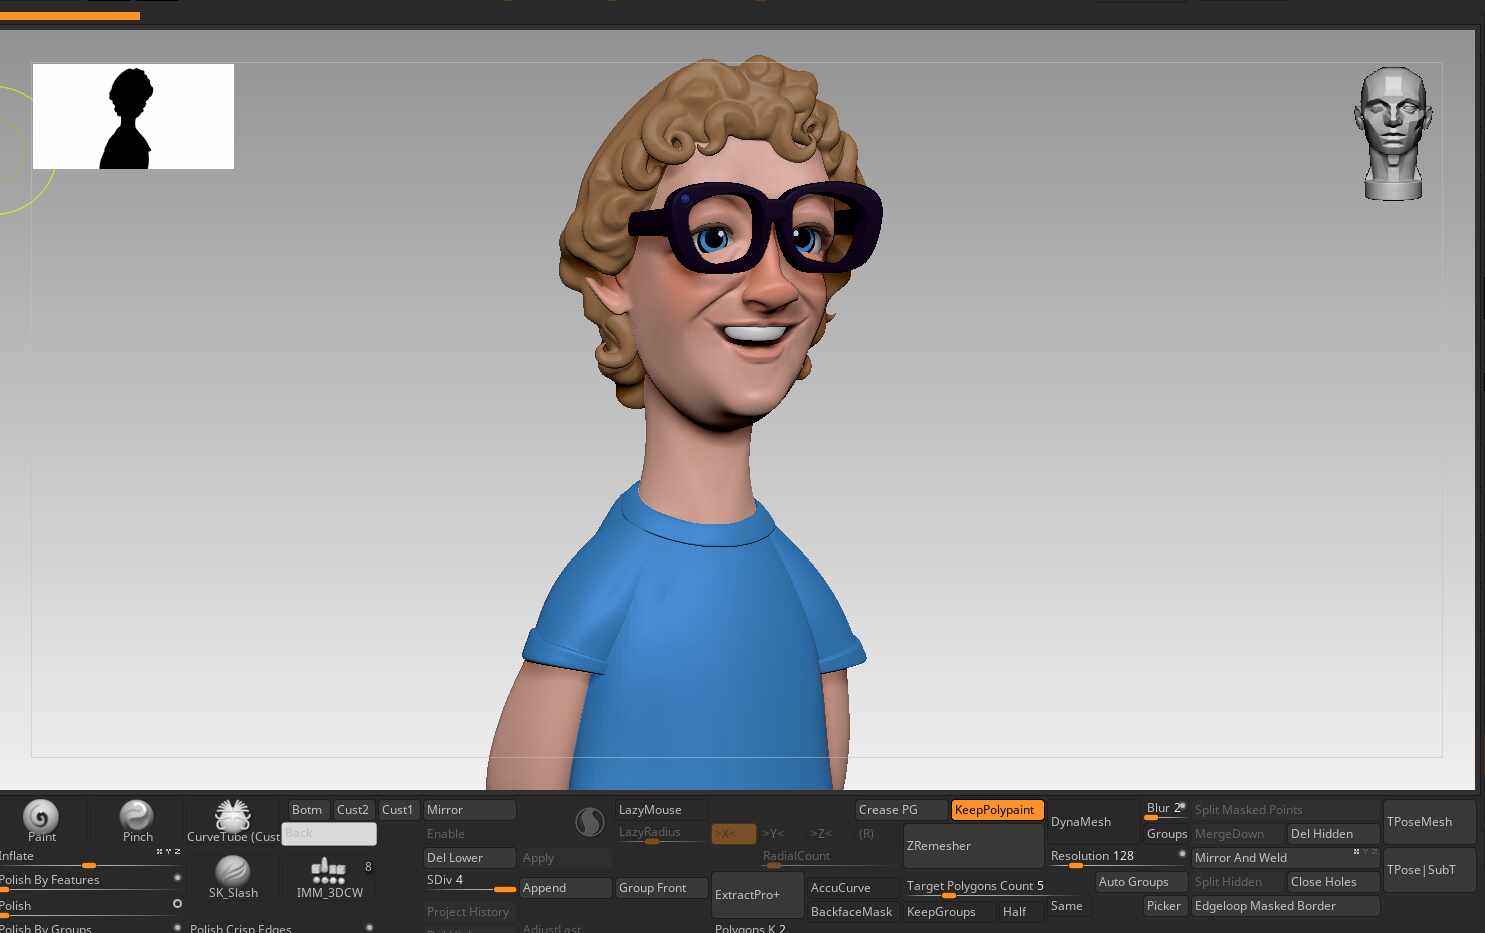Switch to the Cust2 interface layout
Screen dimensions: 1485x933
352,810
